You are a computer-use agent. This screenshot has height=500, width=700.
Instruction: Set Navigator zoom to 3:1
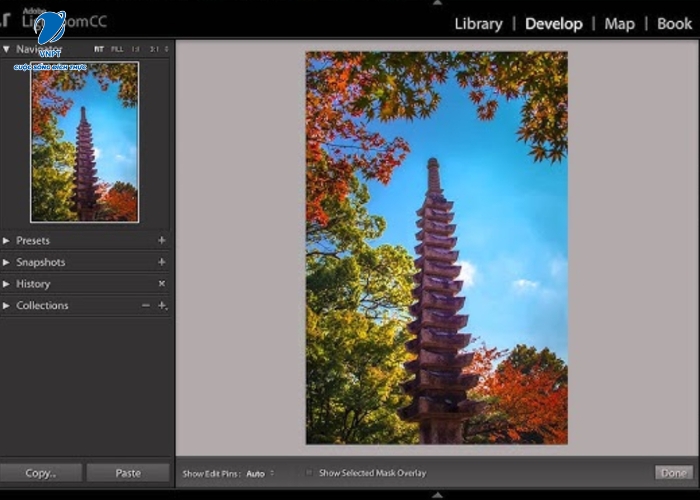pos(154,49)
